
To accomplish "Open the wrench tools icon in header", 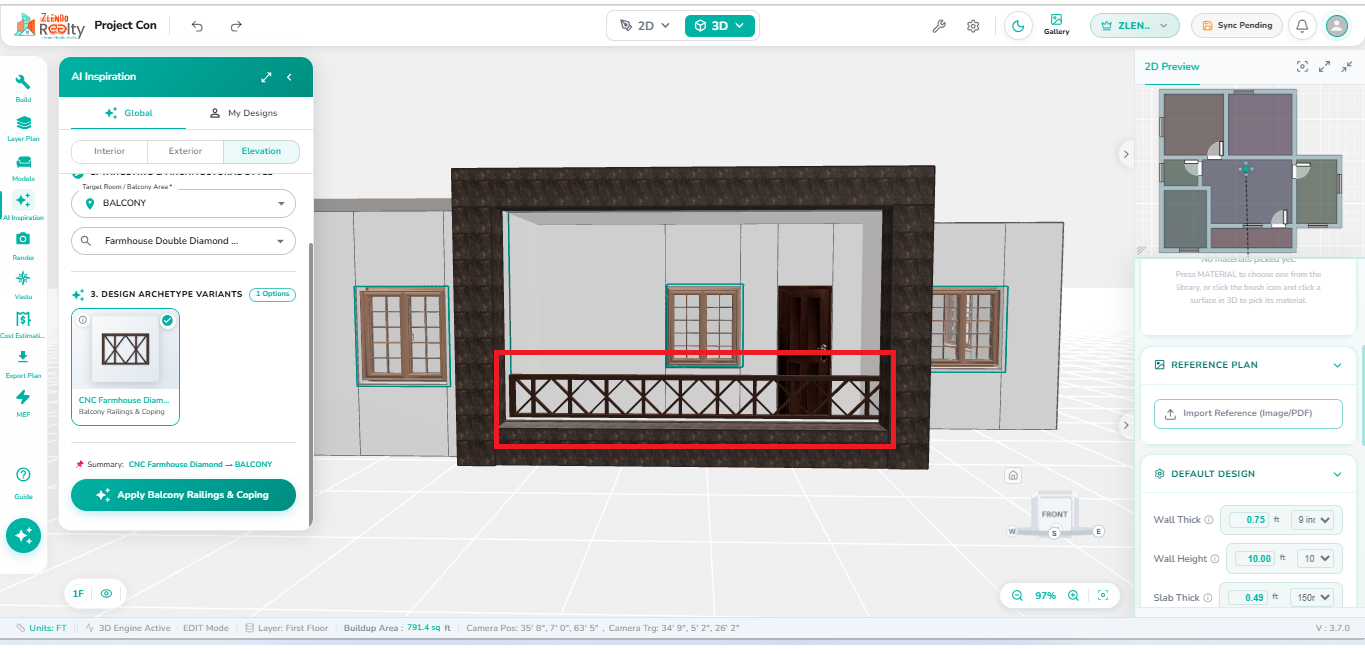I will pyautogui.click(x=939, y=26).
